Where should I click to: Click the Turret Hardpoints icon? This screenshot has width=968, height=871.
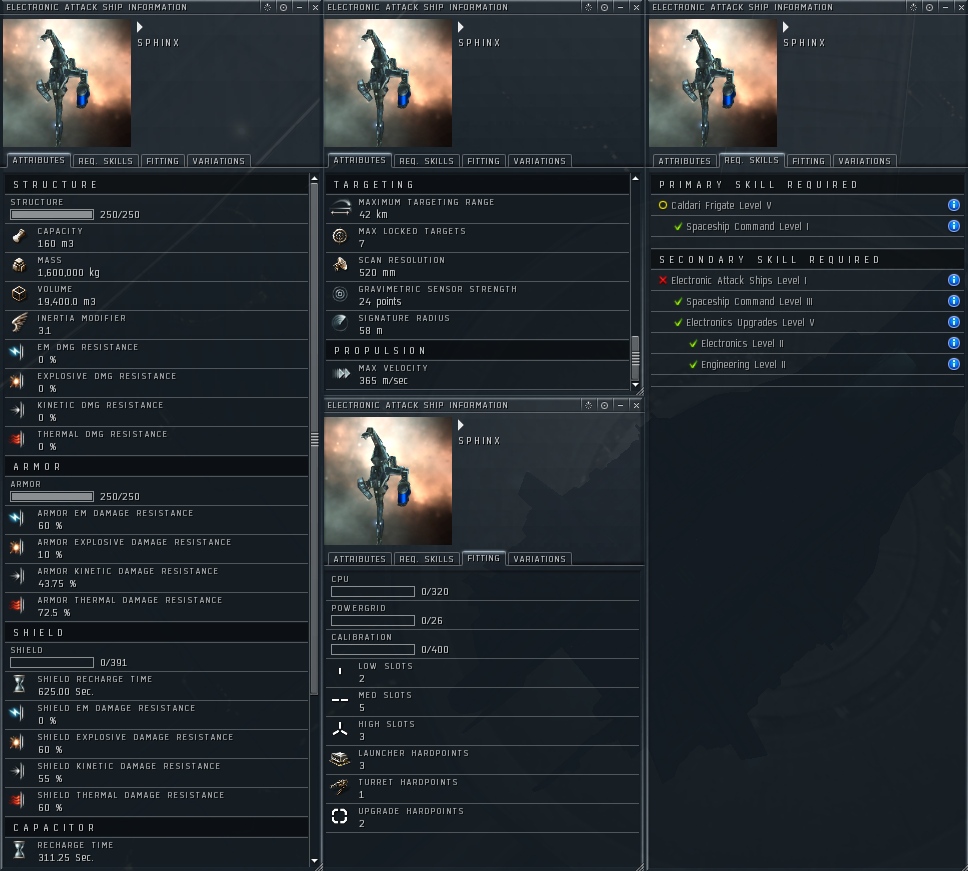pyautogui.click(x=340, y=788)
